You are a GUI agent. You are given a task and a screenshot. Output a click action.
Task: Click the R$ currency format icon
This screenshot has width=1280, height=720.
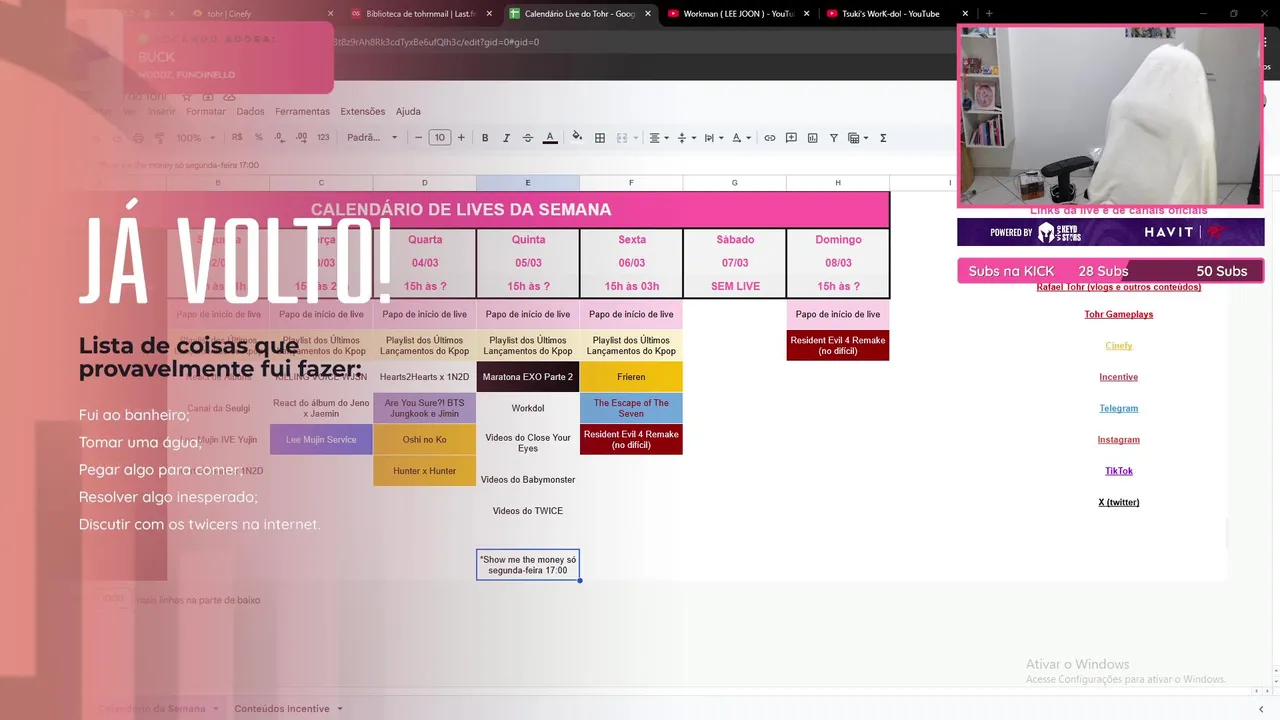coord(237,138)
